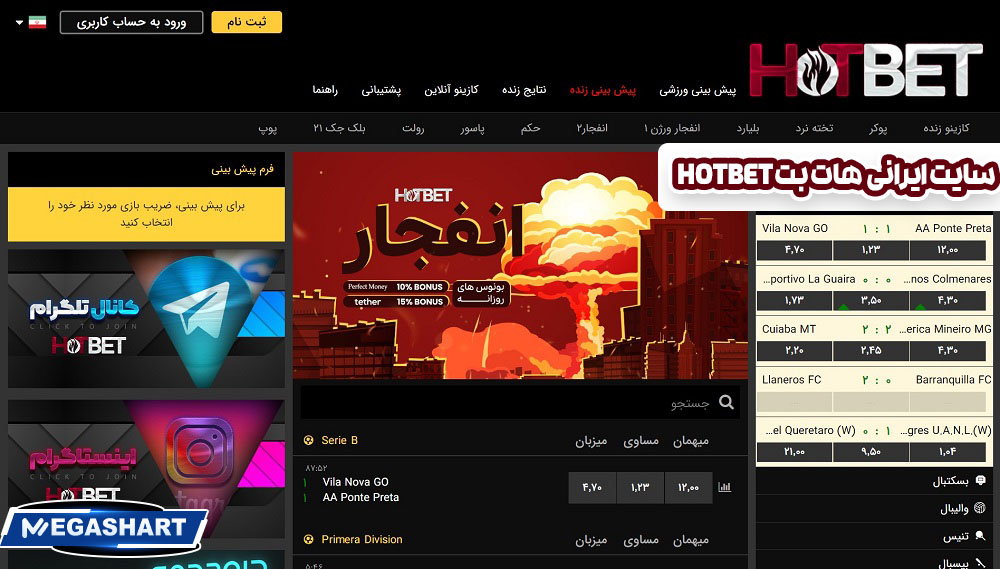Image resolution: width=1000 pixels, height=569 pixels.
Task: Pick odds ۱,۲۳ in Serie B match row
Action: 640,487
